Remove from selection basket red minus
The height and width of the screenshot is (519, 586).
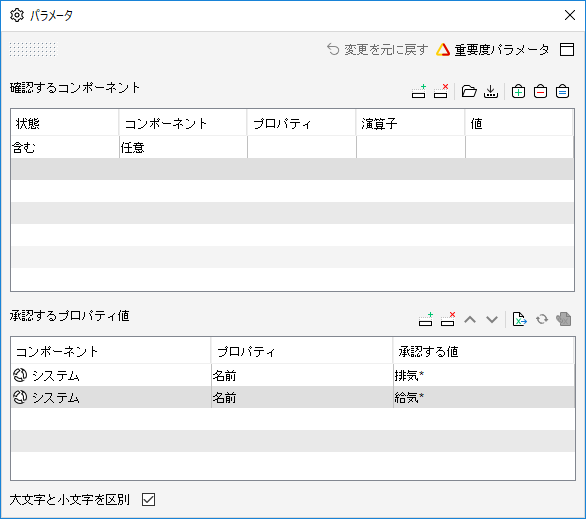point(540,92)
